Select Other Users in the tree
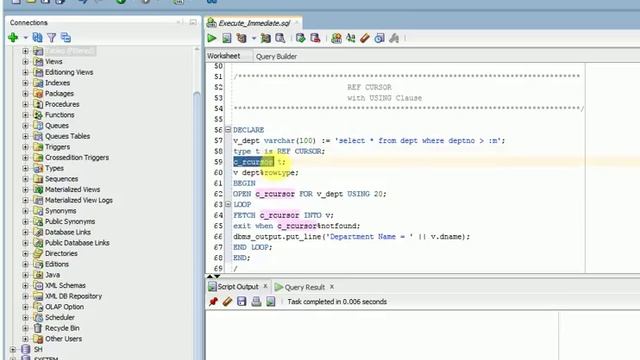 63,339
